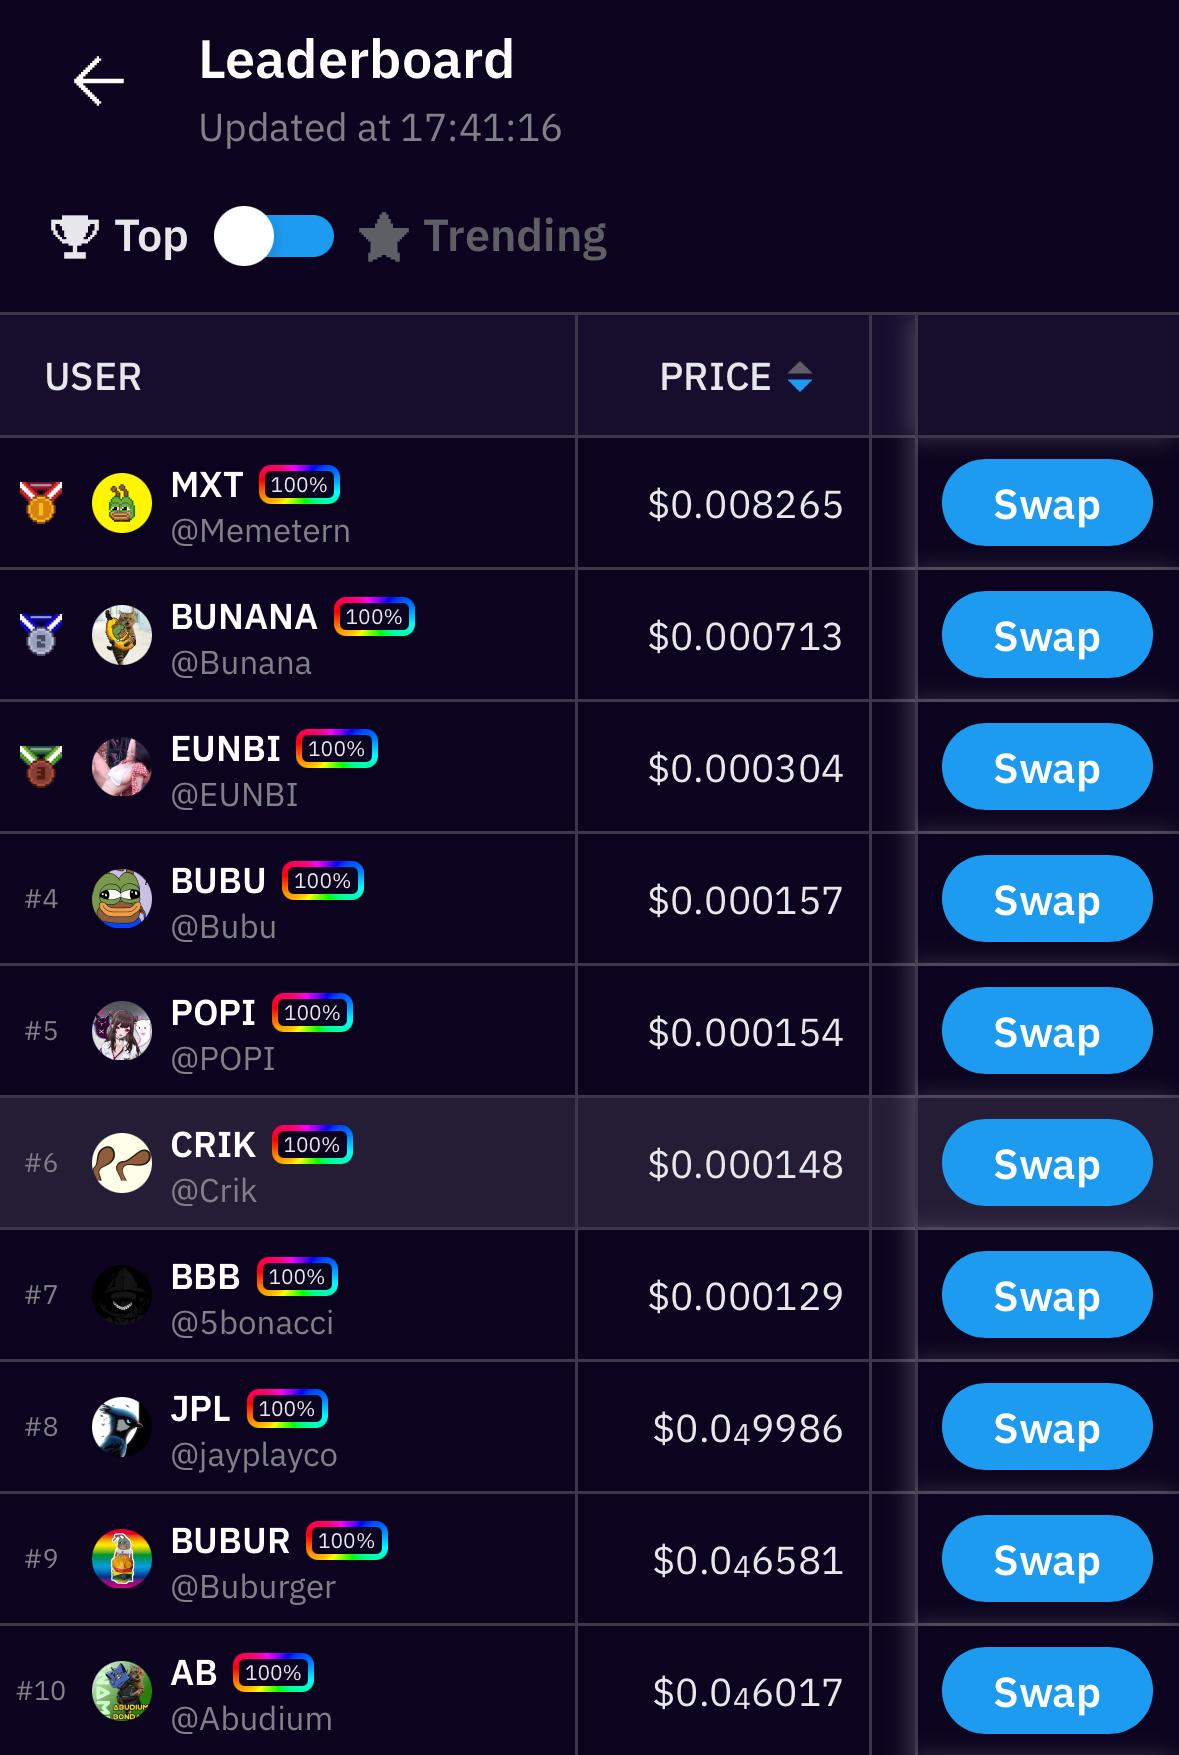The image size is (1179, 1755).
Task: Click the EUNBI 100% rainbow badge
Action: [x=337, y=749]
